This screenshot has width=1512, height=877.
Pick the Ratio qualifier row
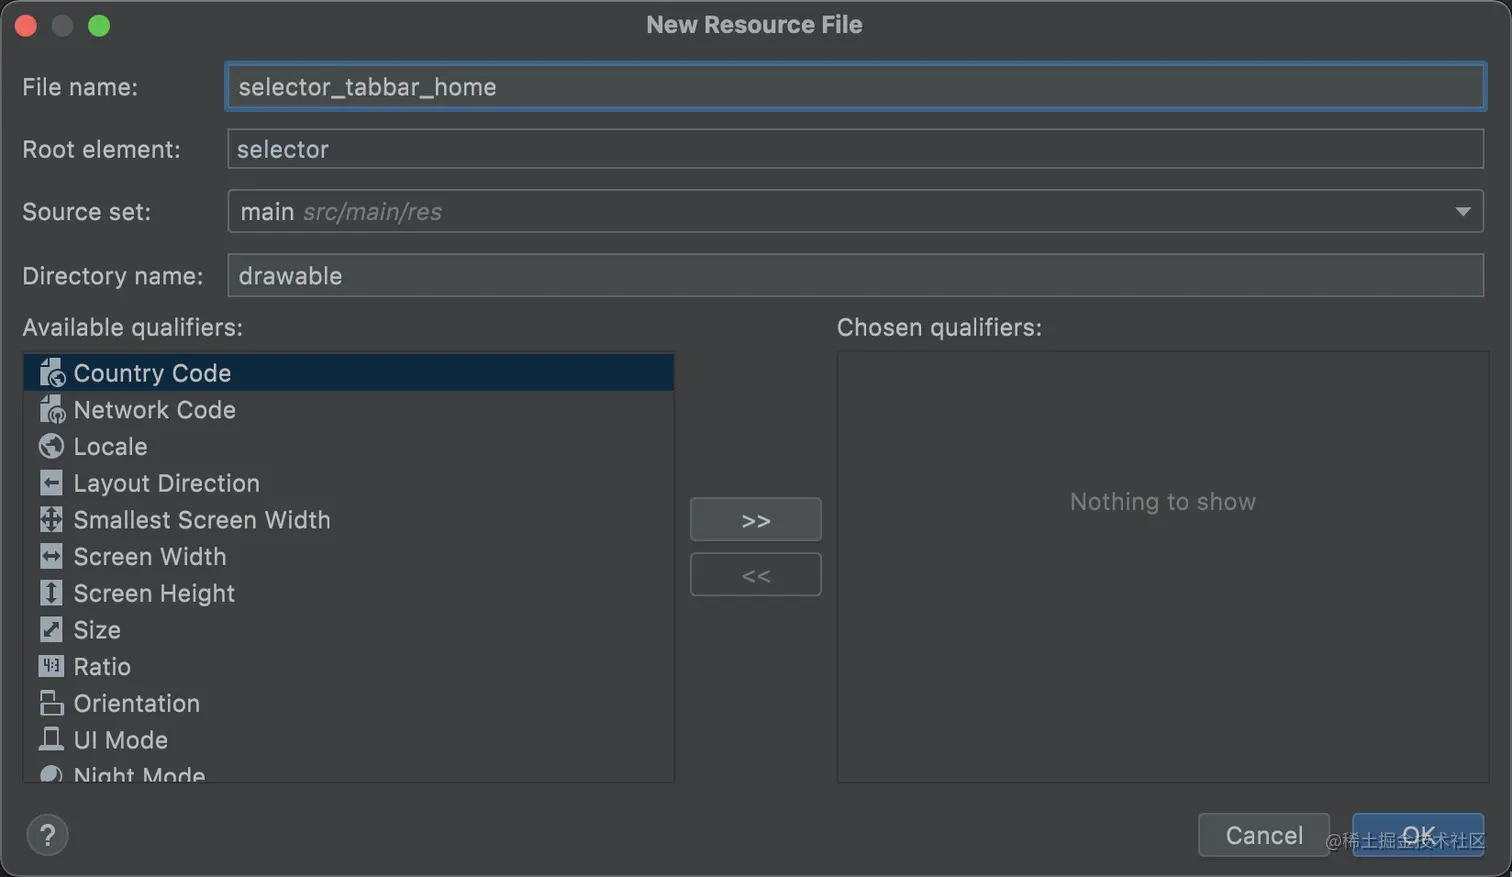pos(349,666)
